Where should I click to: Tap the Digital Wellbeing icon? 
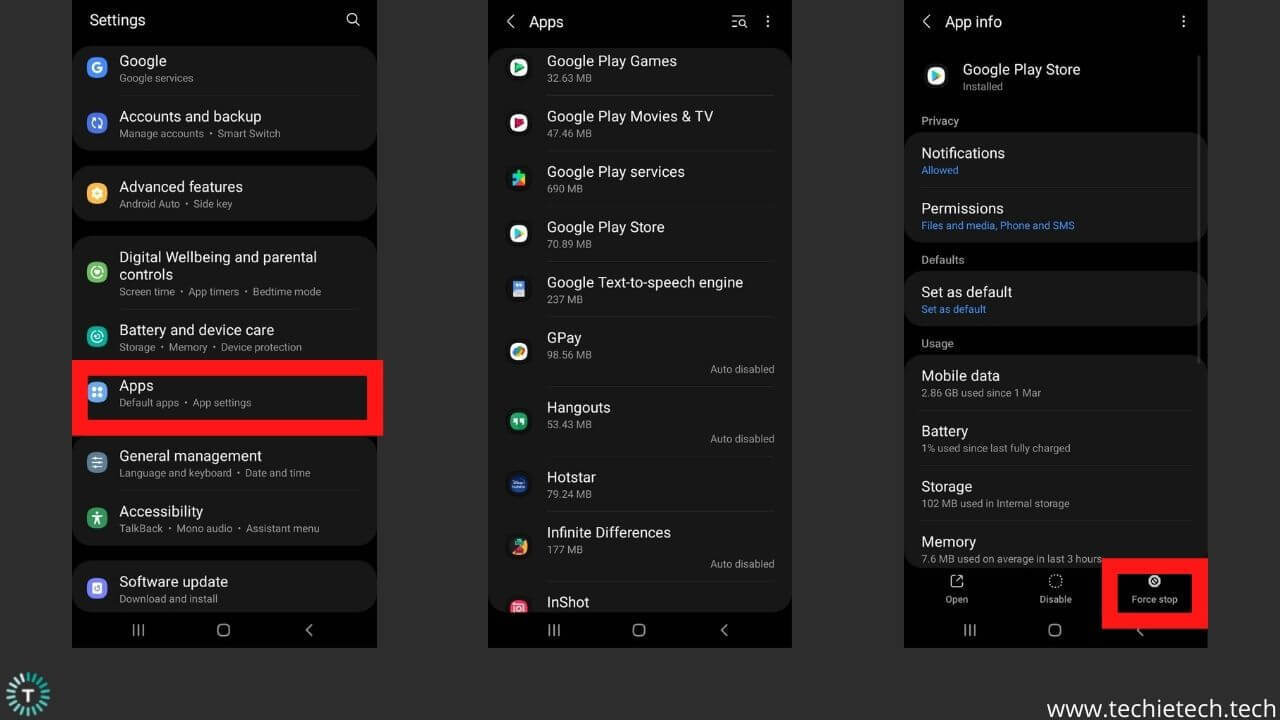pos(97,272)
